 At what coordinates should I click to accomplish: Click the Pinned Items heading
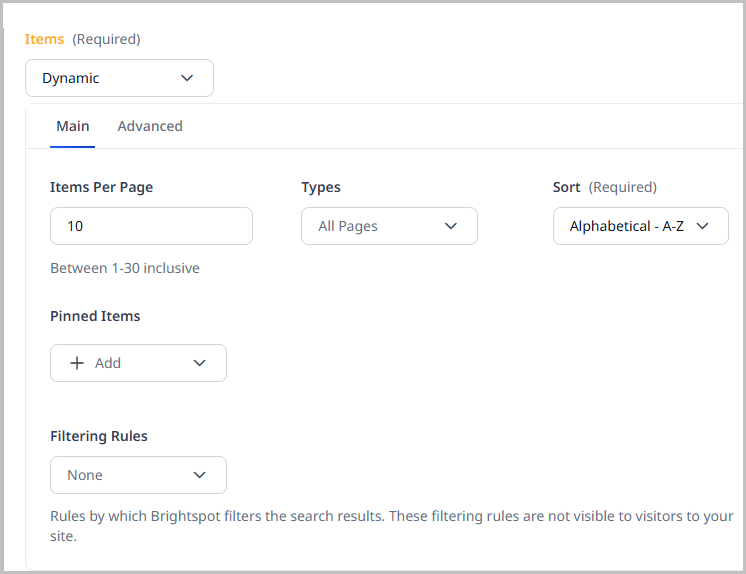95,316
